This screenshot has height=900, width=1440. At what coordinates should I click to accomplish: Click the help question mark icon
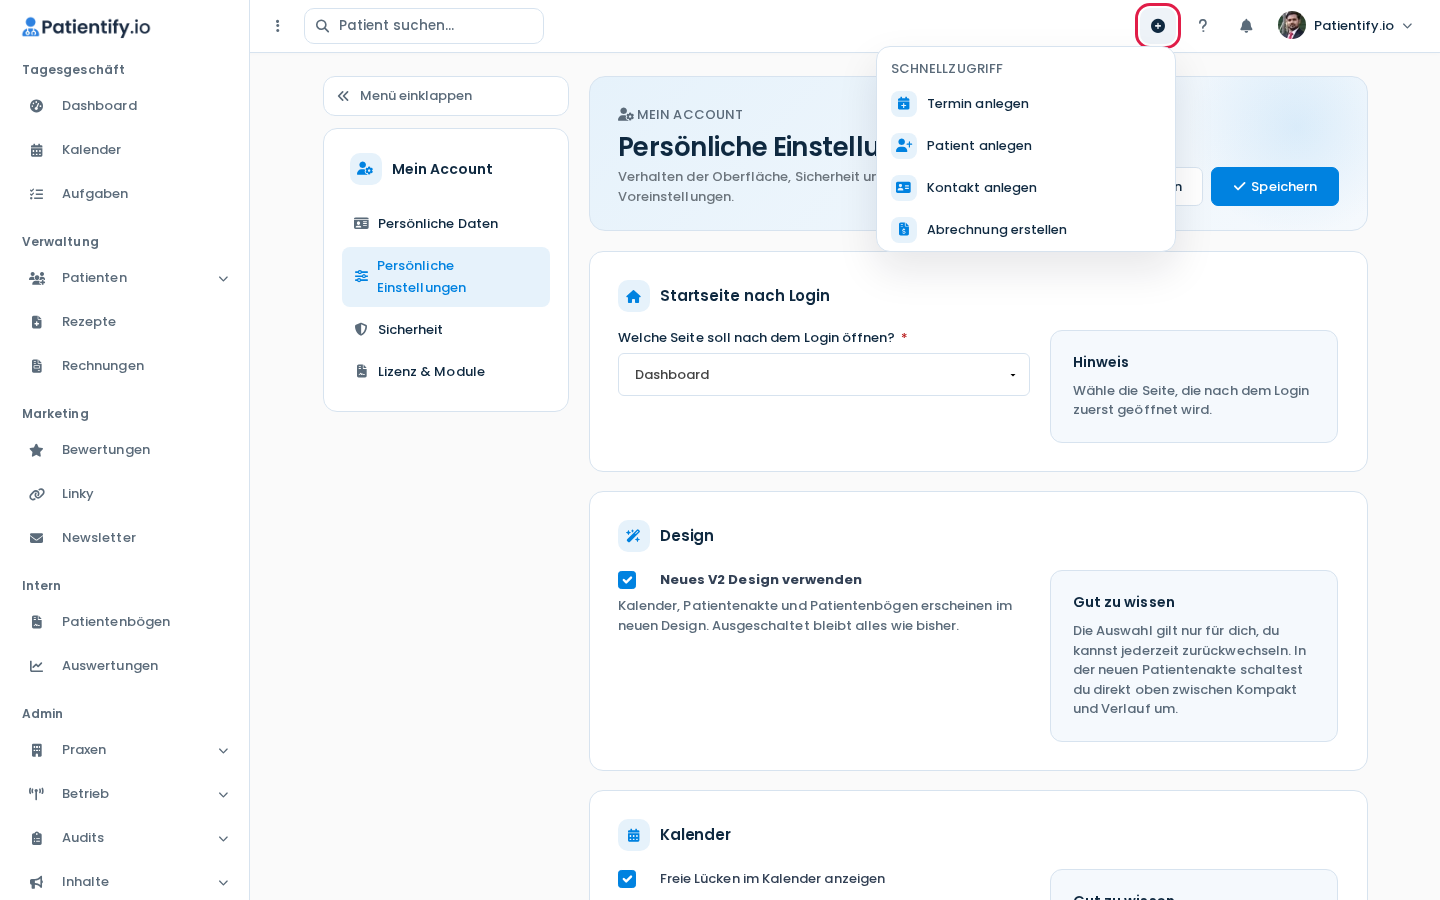(1203, 26)
